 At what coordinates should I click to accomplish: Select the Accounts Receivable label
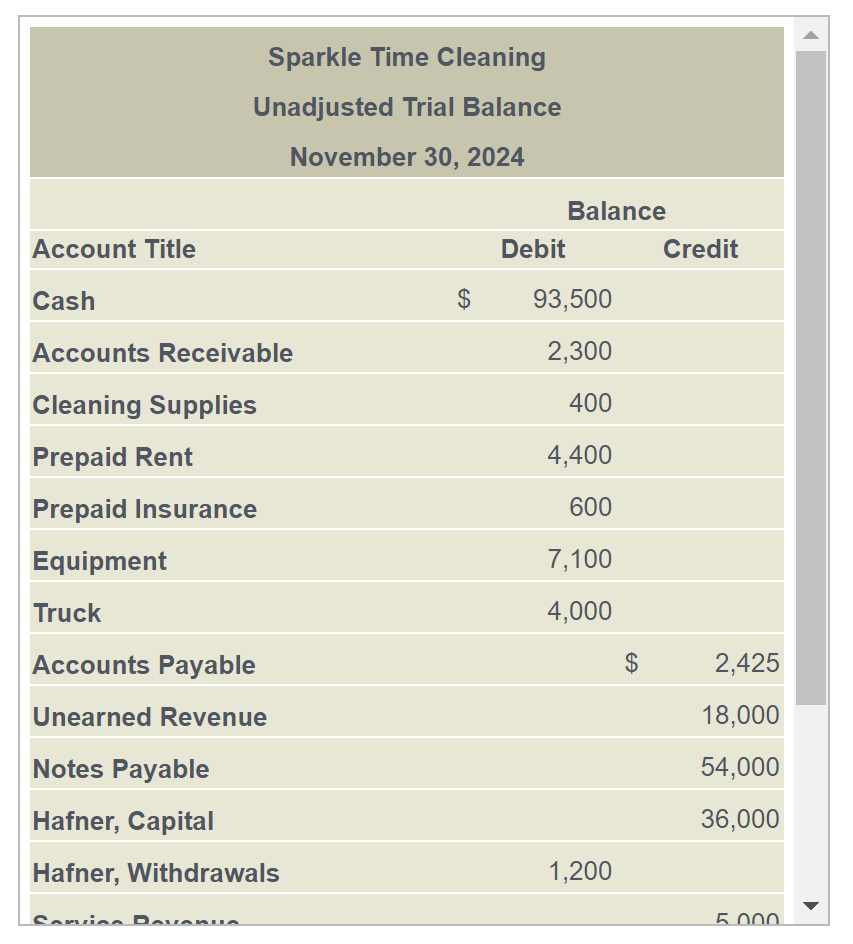pos(161,352)
